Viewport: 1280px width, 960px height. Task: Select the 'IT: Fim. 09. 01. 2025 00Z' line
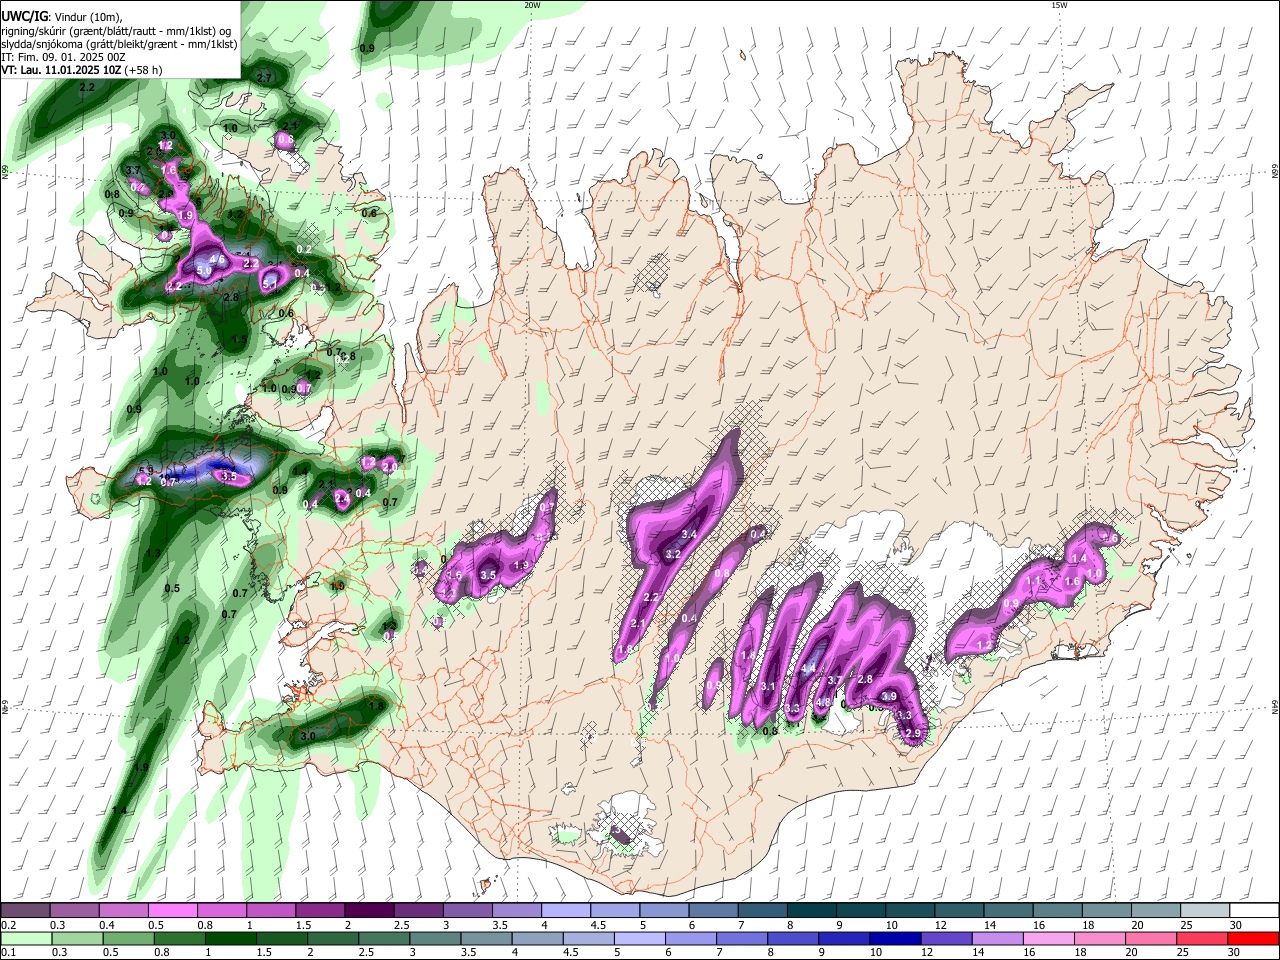[x=63, y=57]
